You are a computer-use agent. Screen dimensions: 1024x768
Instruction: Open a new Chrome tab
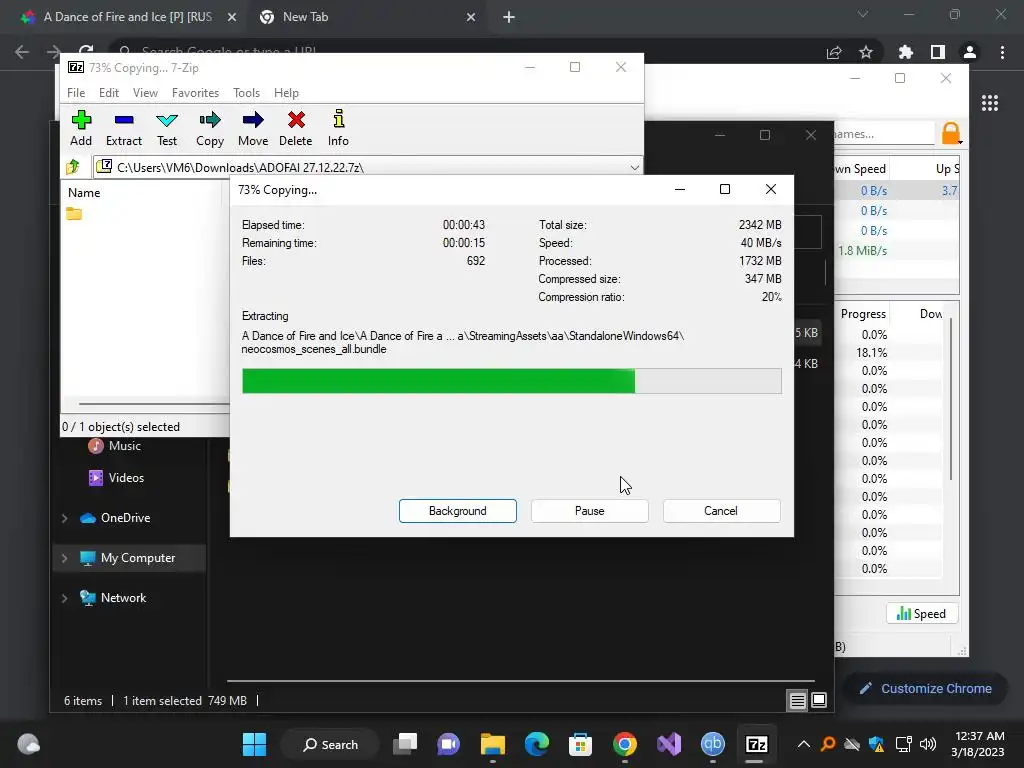pos(509,17)
